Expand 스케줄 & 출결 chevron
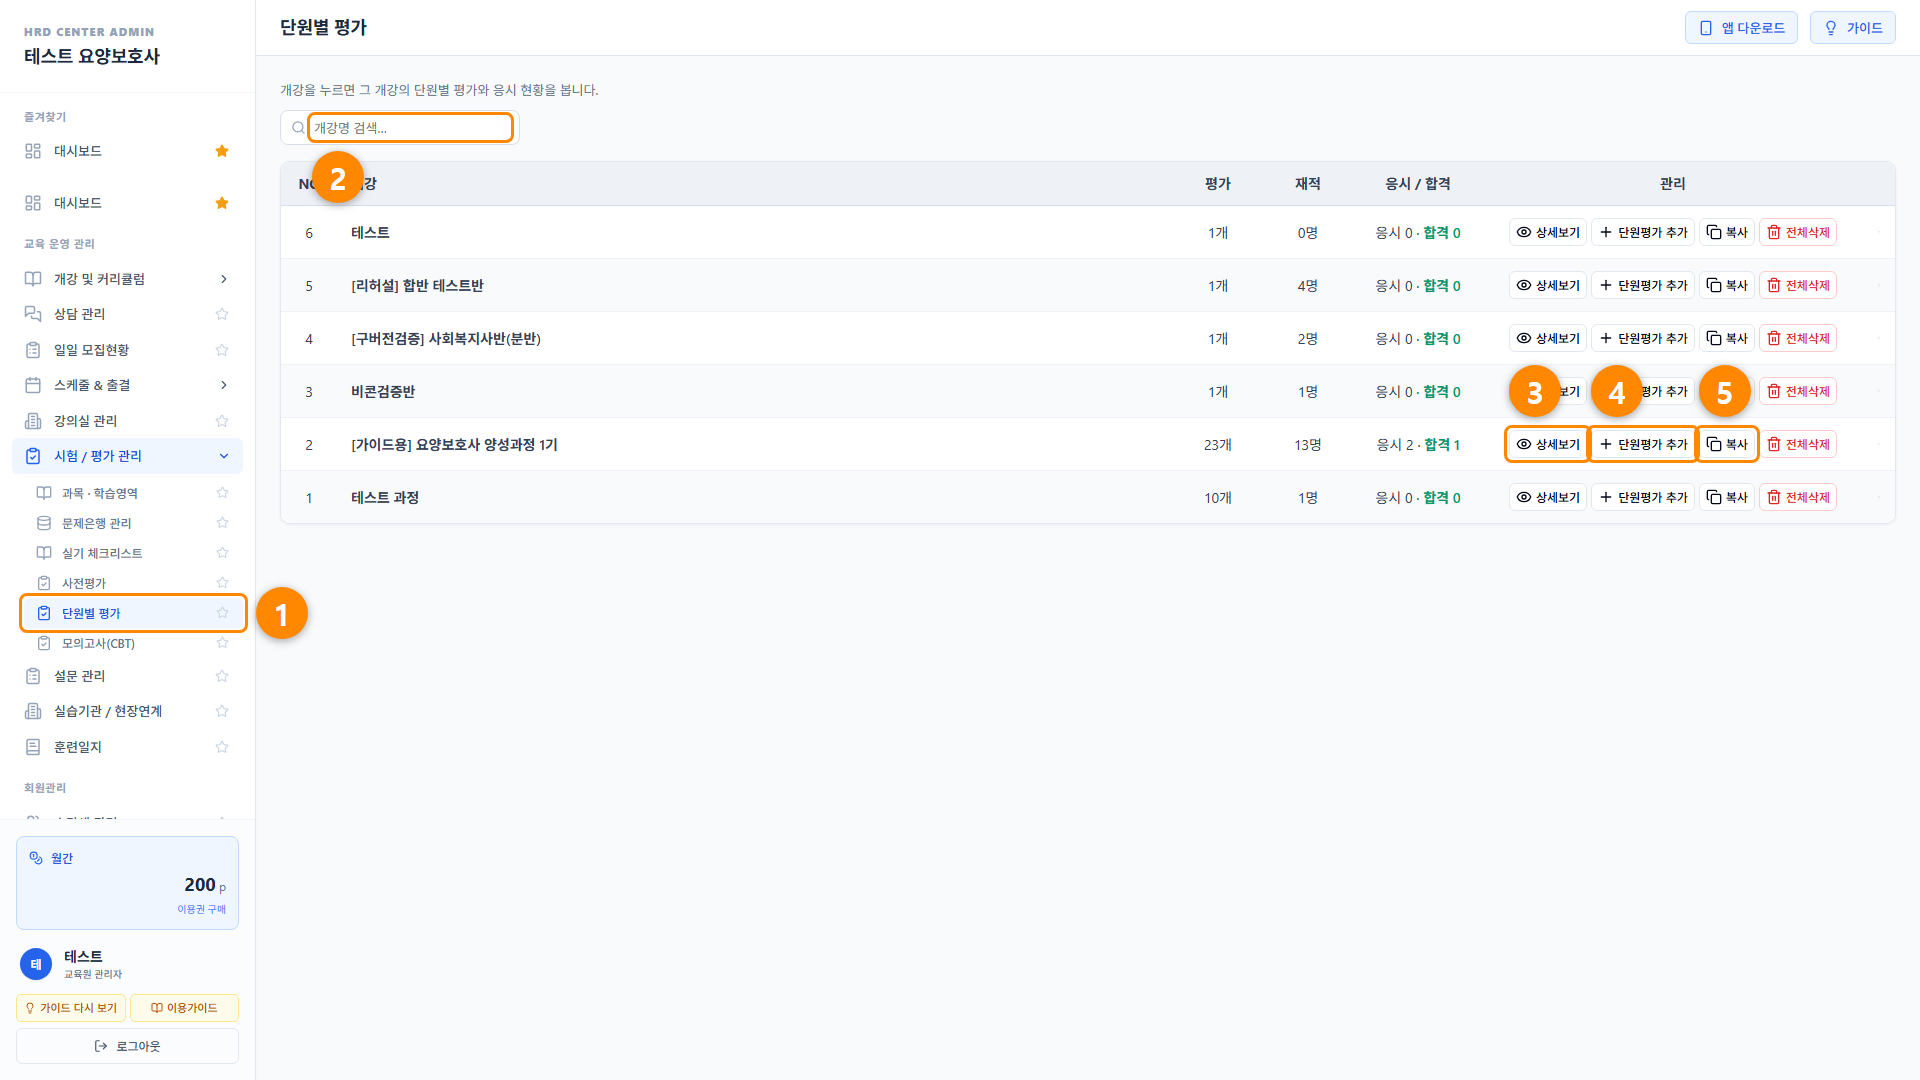This screenshot has height=1080, width=1920. [x=223, y=385]
